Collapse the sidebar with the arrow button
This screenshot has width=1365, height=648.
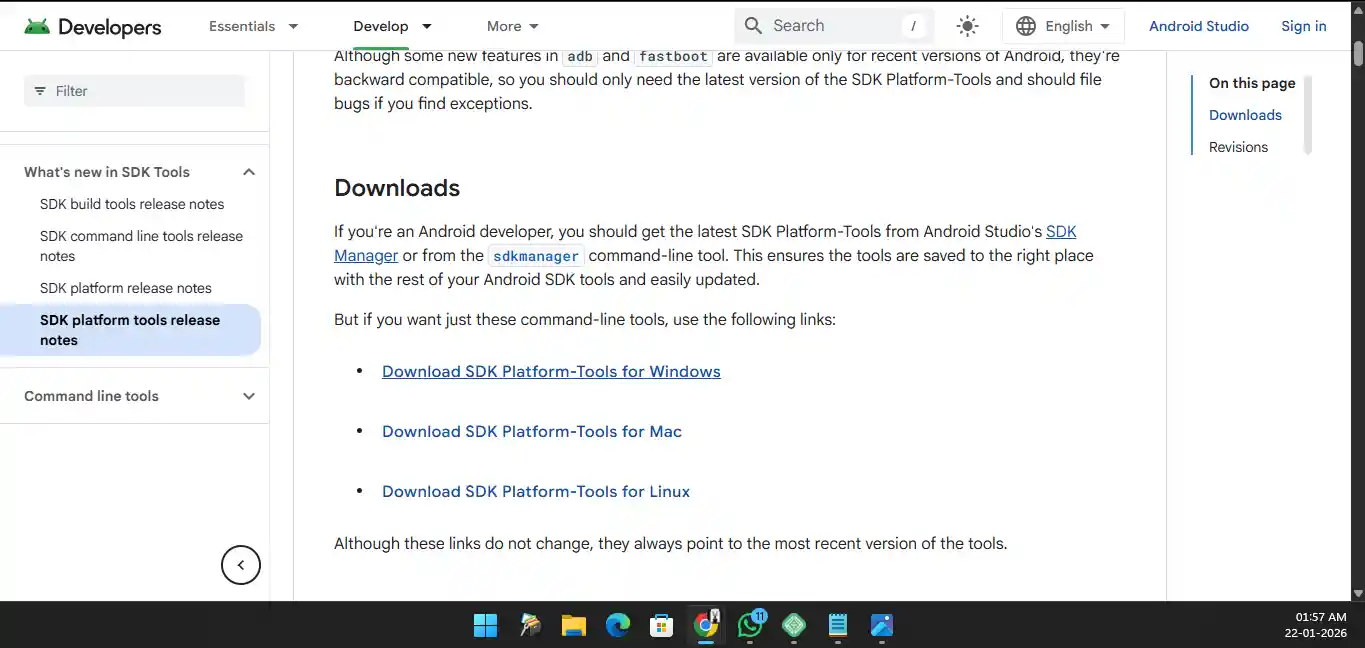tap(240, 565)
